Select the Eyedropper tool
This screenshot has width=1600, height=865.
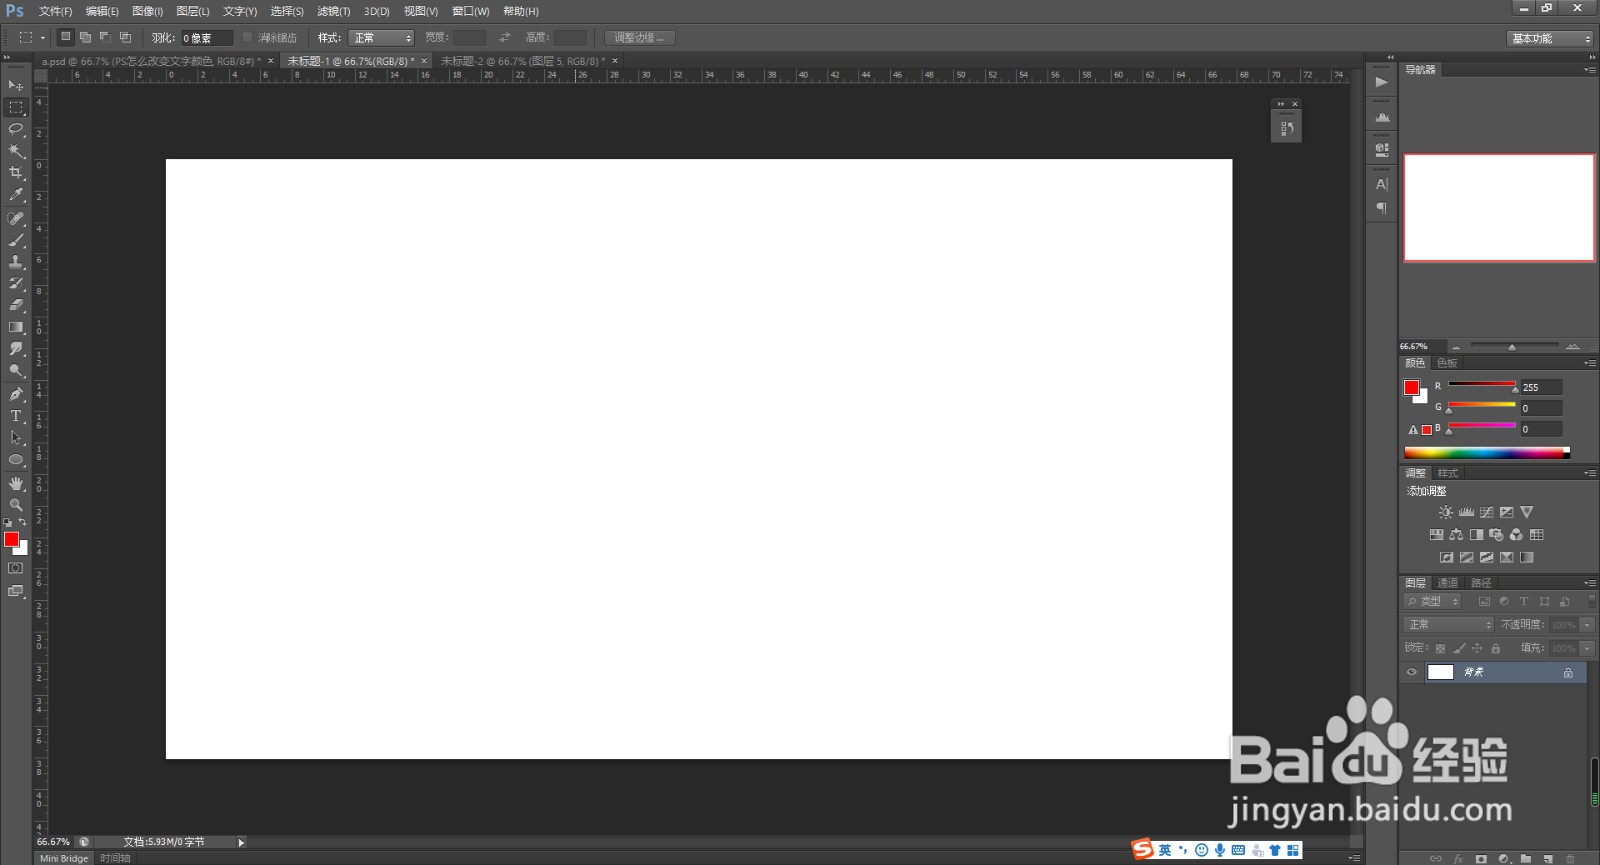click(x=16, y=195)
